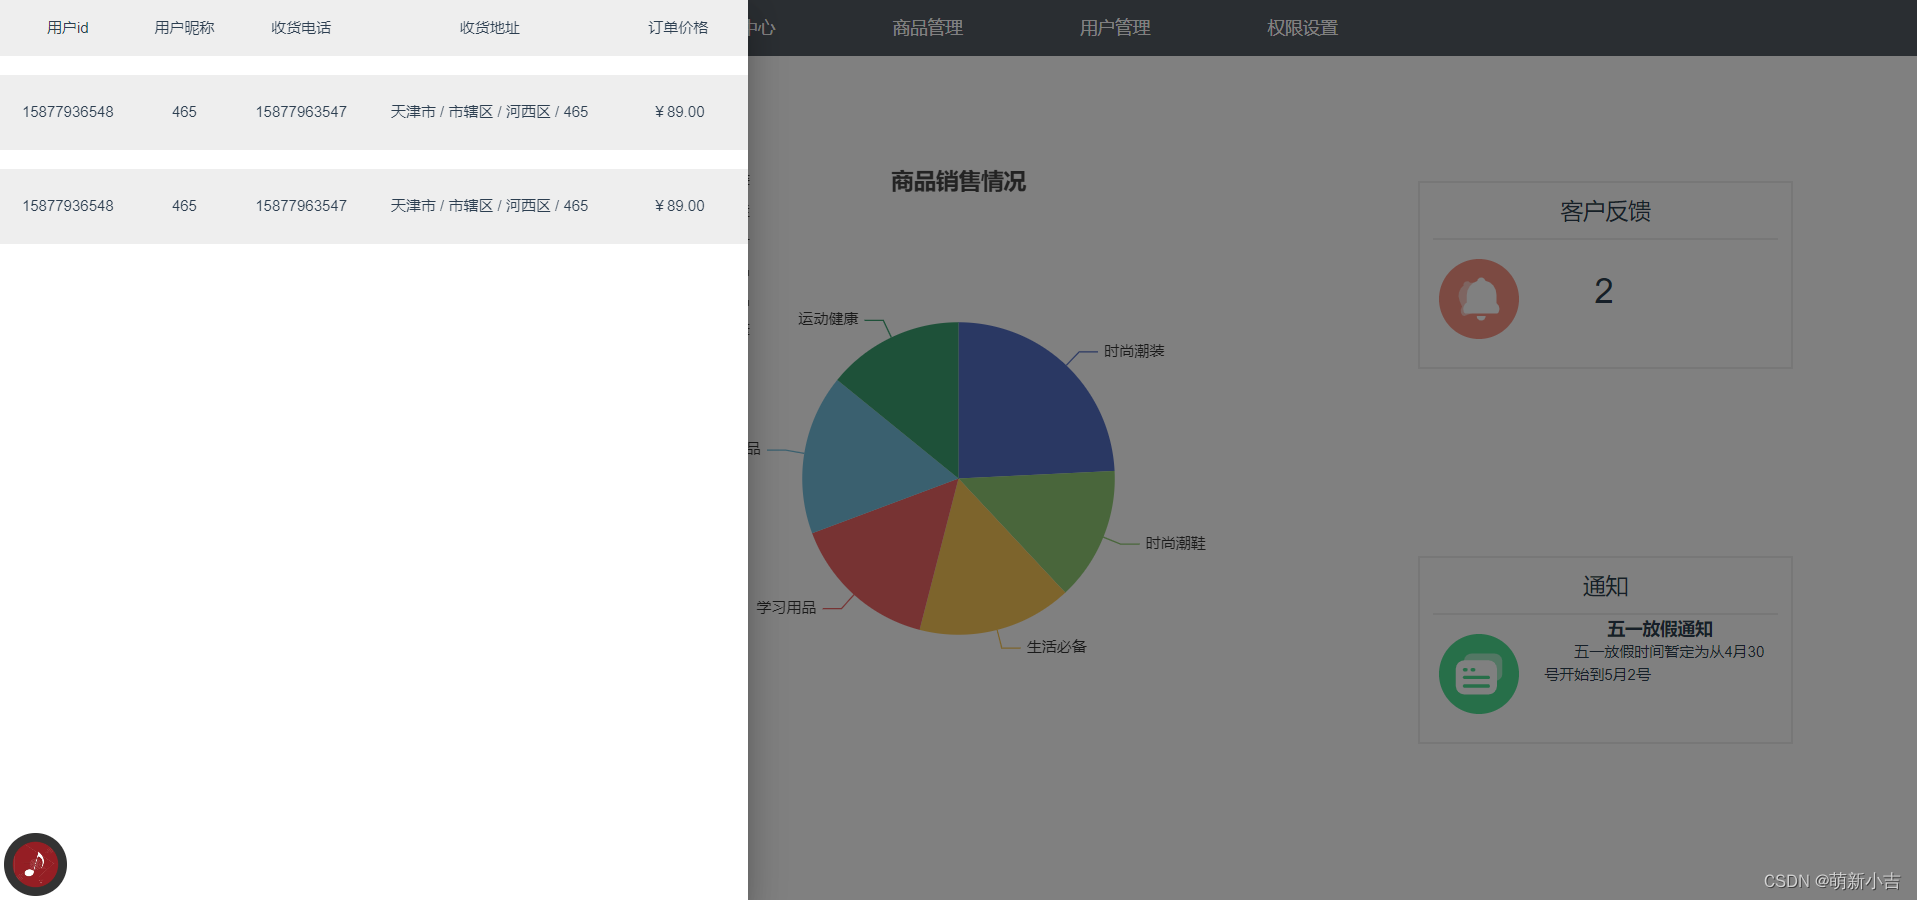This screenshot has height=900, width=1917.
Task: Open the 权限设置 menu
Action: (1302, 28)
